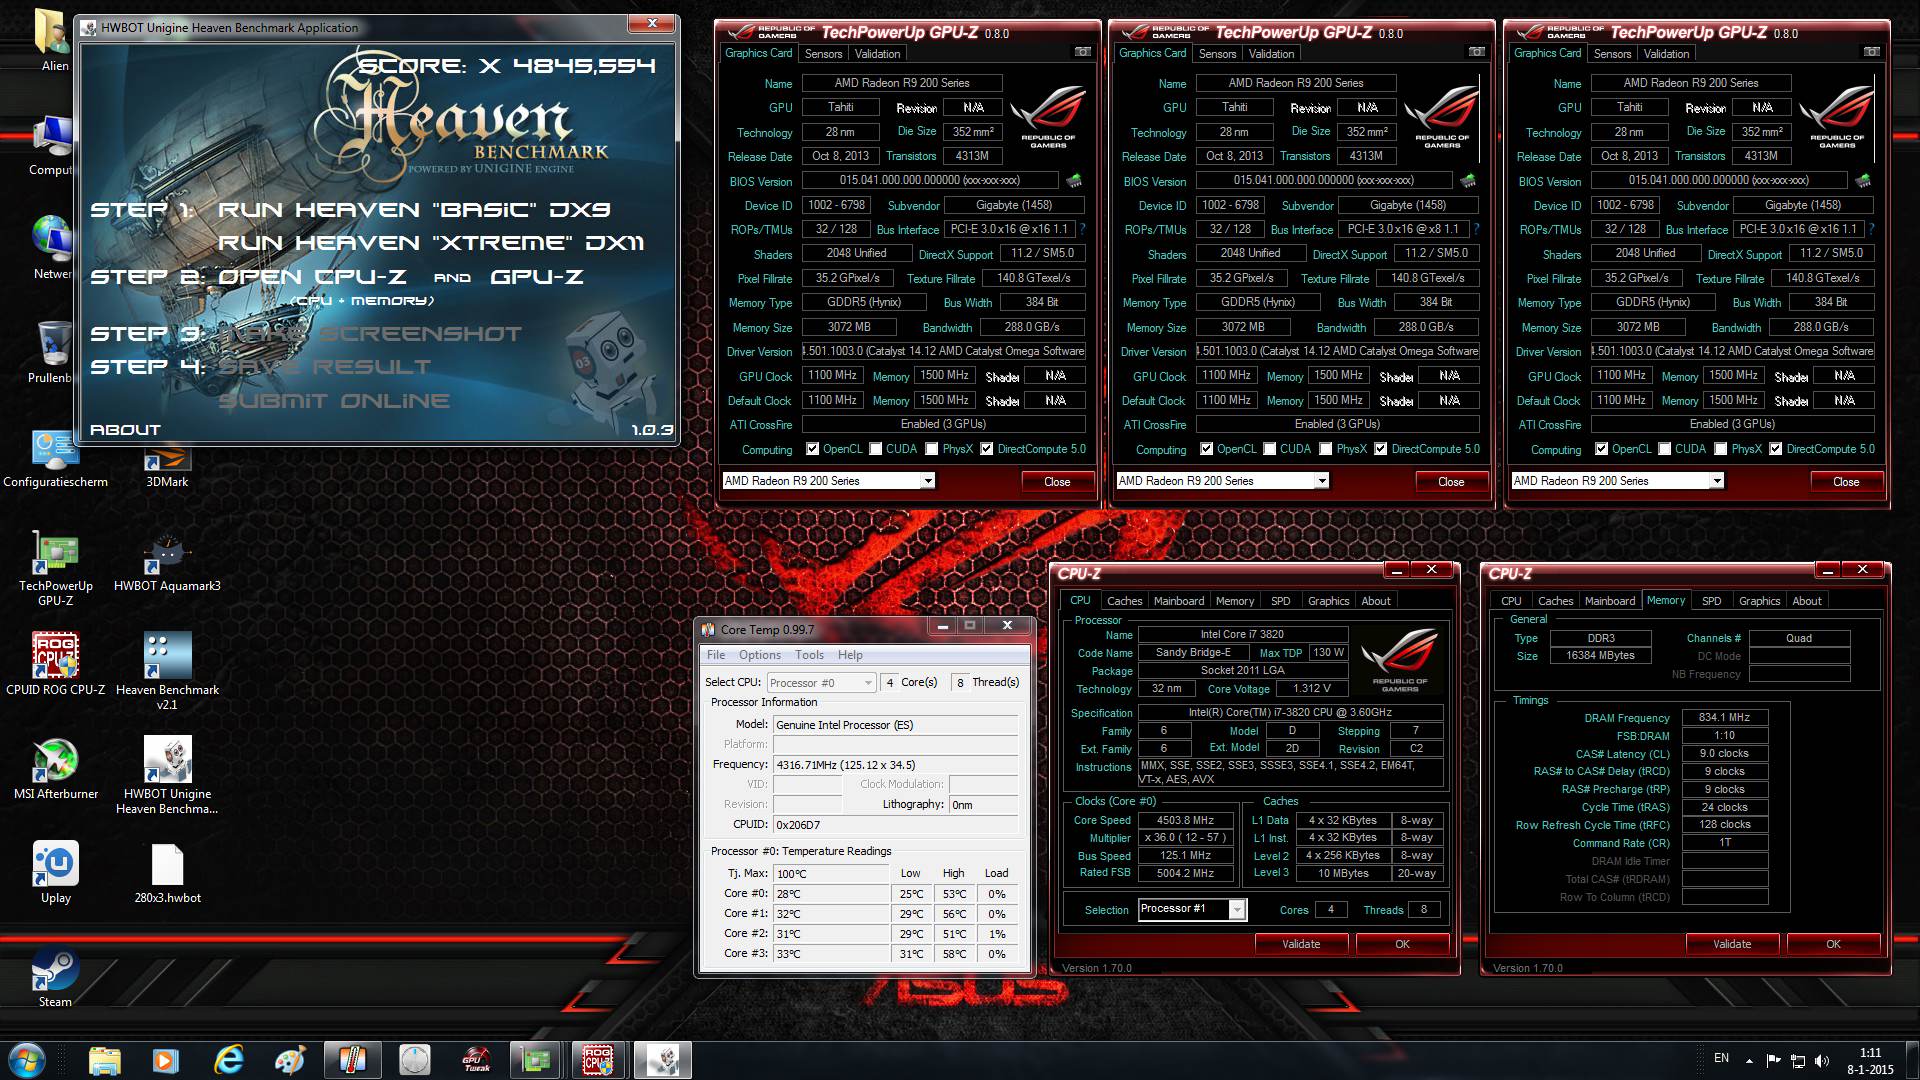
Task: Click the network tray icon
Action: (1798, 1060)
